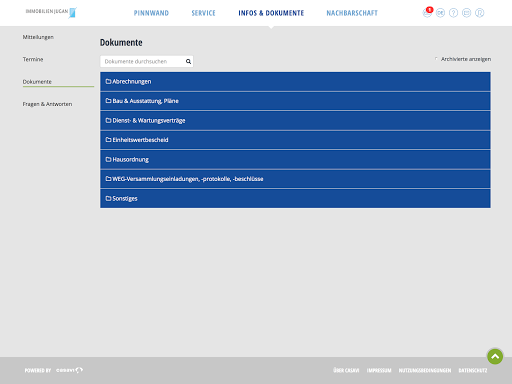This screenshot has width=512, height=384.
Task: Open the user profile icon
Action: [479, 13]
